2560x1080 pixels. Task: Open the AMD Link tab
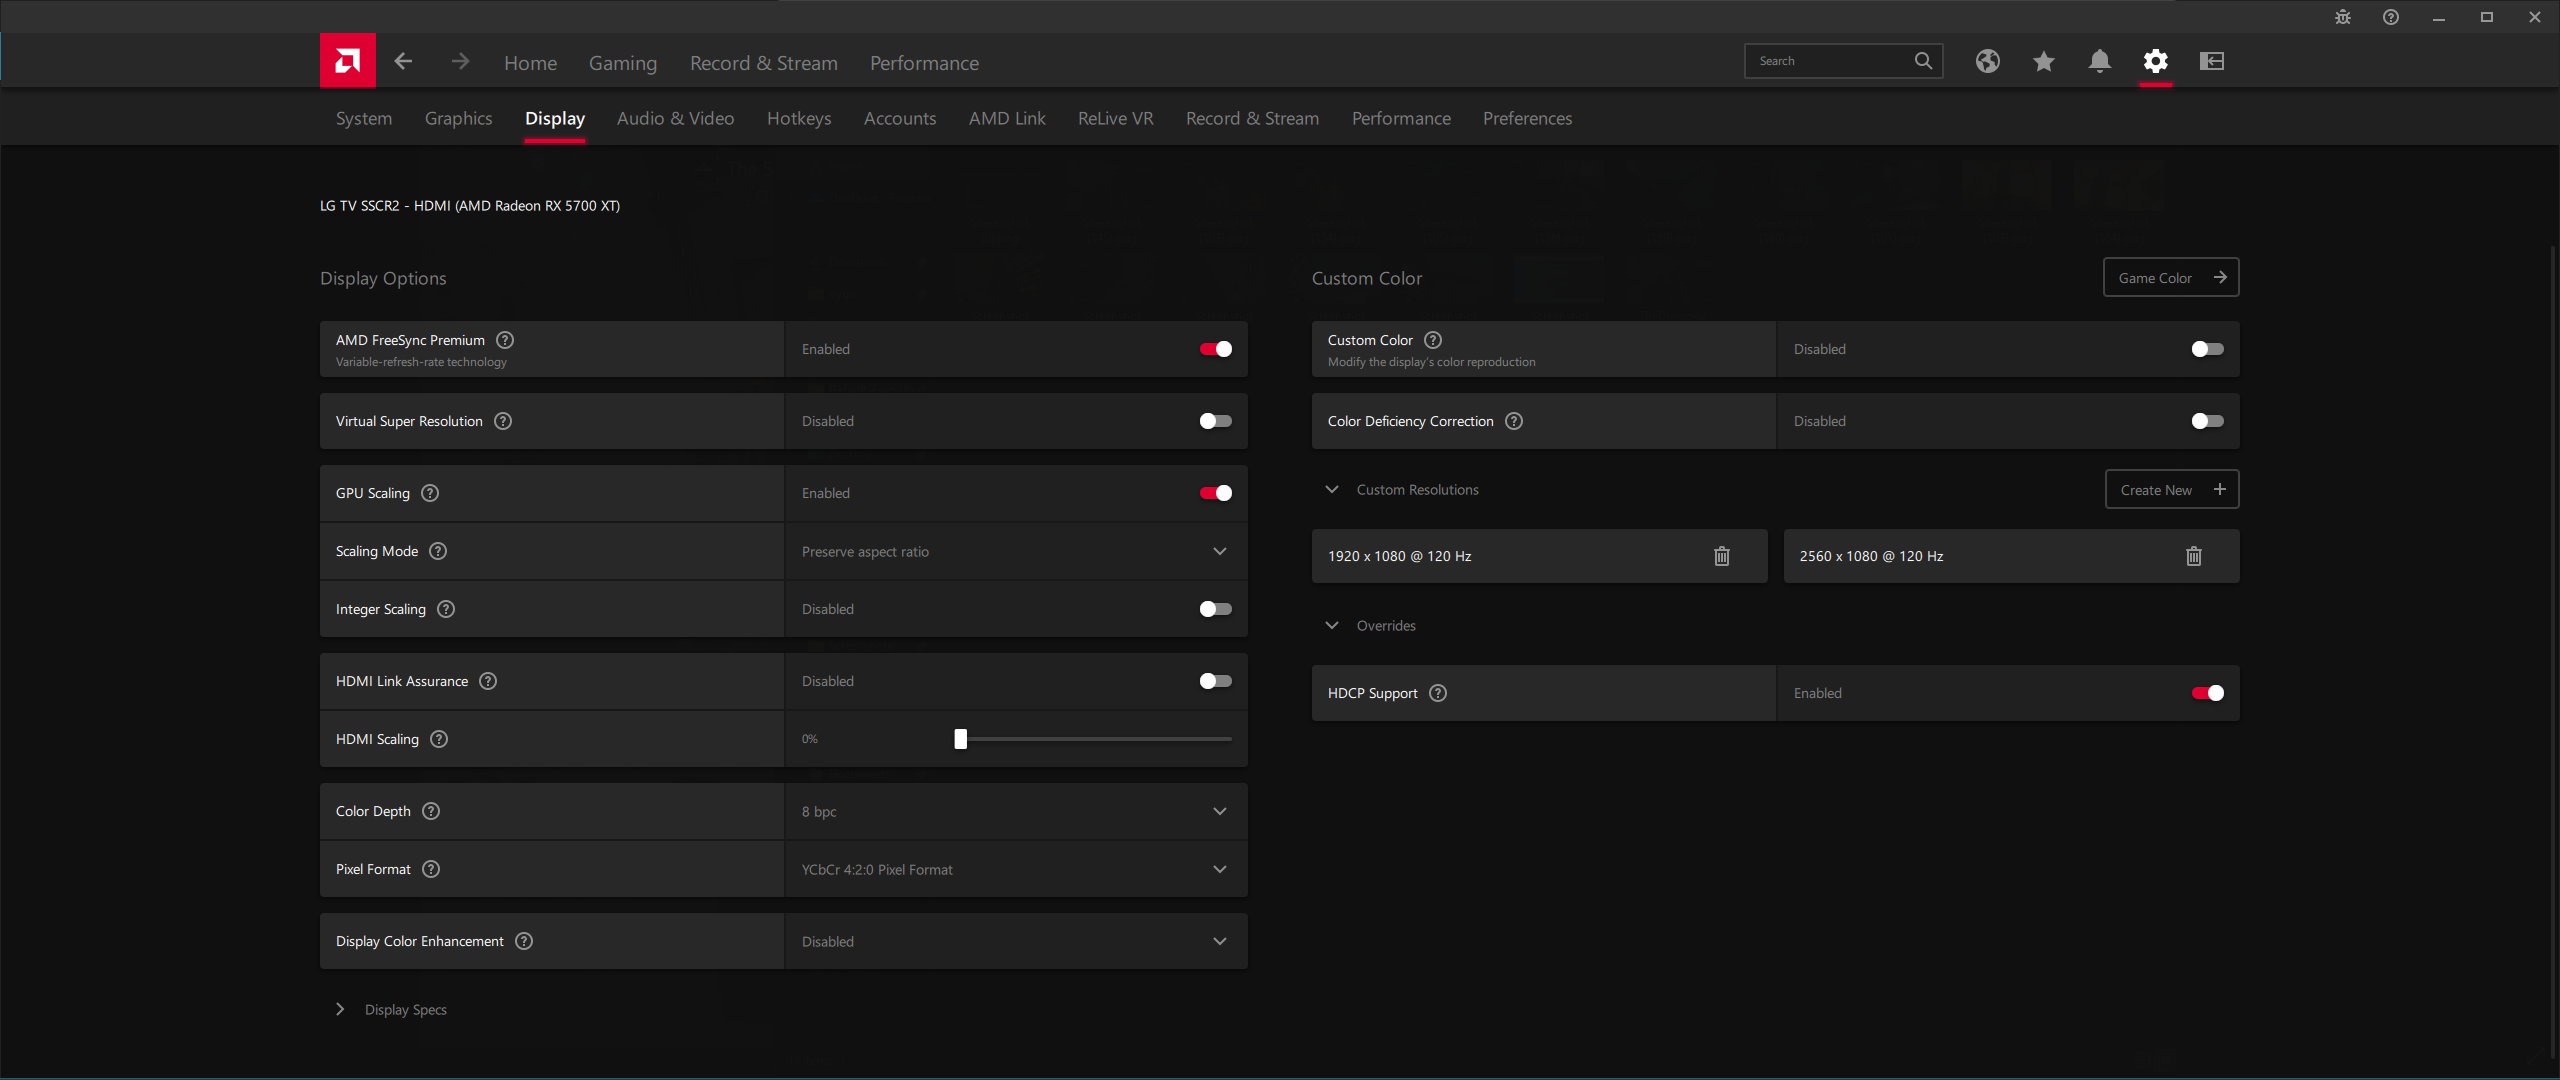click(1007, 118)
